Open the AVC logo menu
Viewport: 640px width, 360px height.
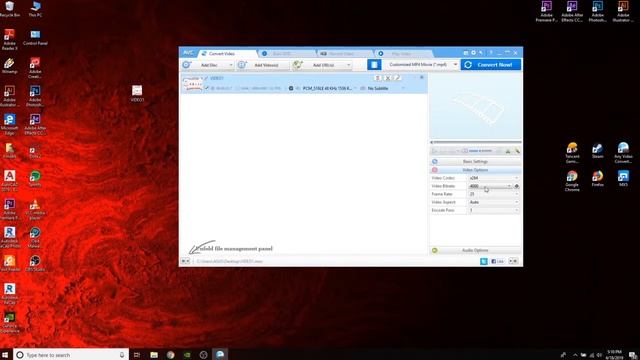coord(188,53)
